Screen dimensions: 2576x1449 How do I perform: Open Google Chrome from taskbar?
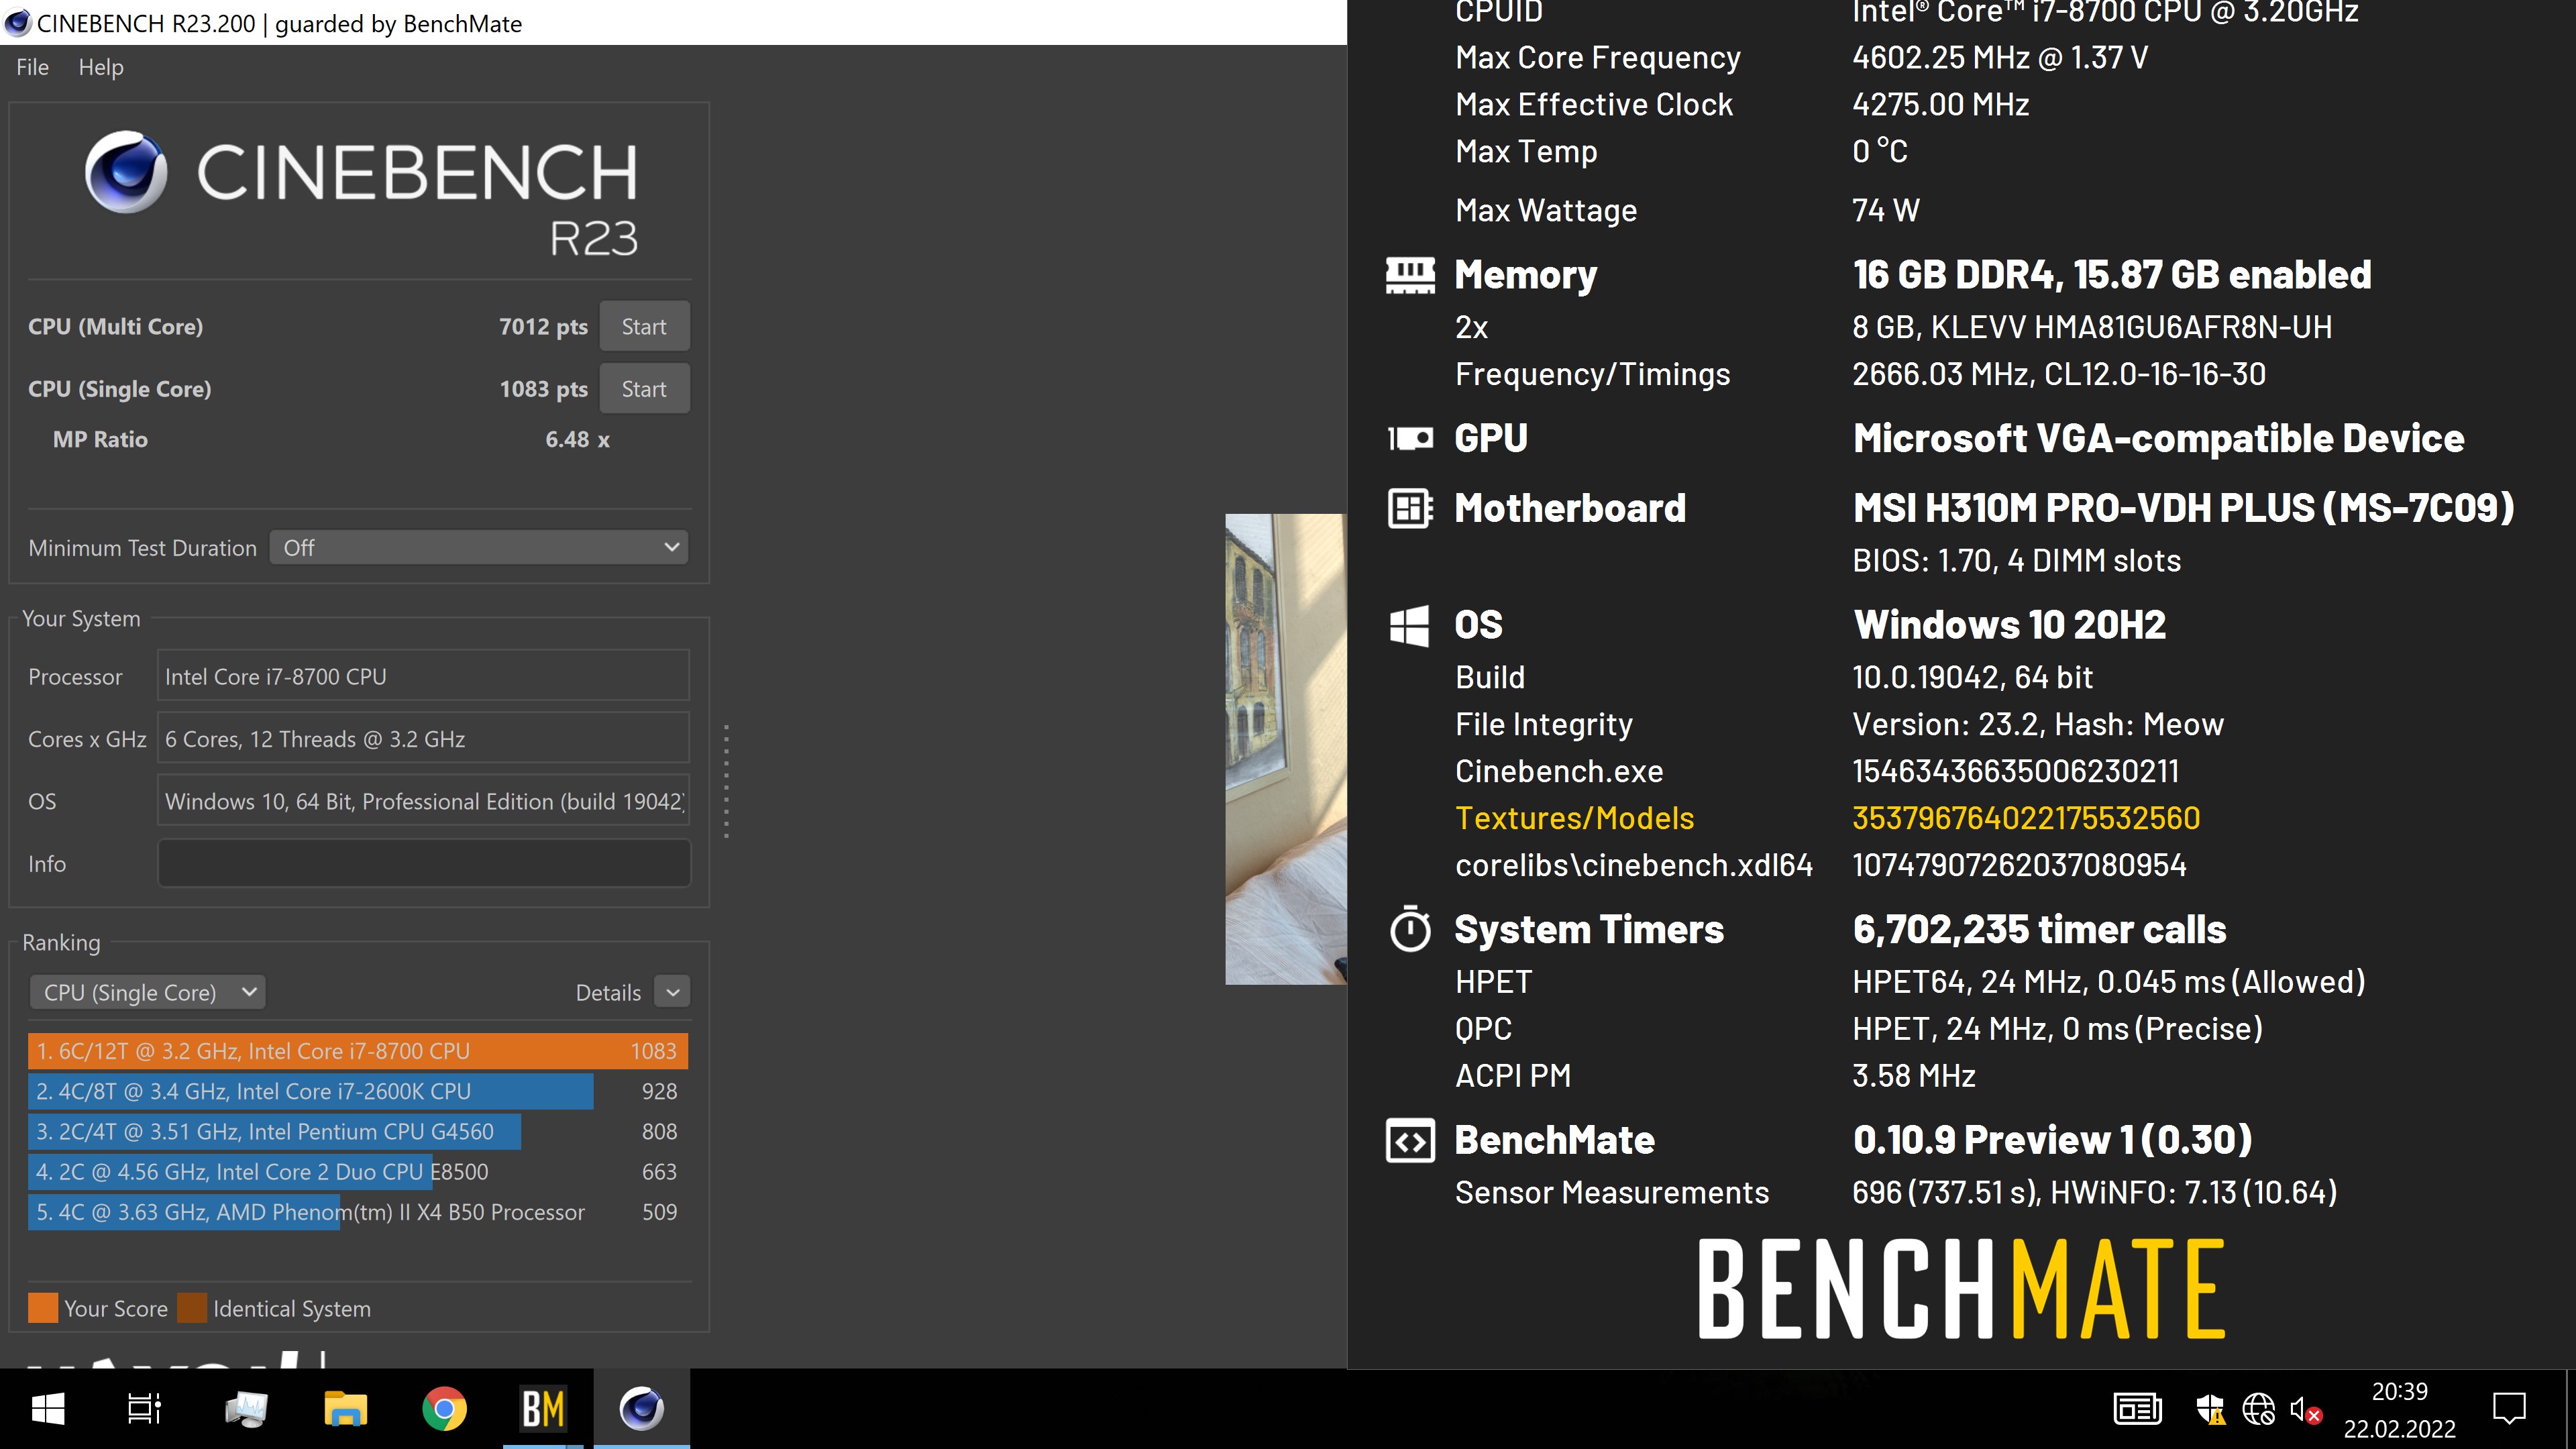pyautogui.click(x=444, y=1409)
